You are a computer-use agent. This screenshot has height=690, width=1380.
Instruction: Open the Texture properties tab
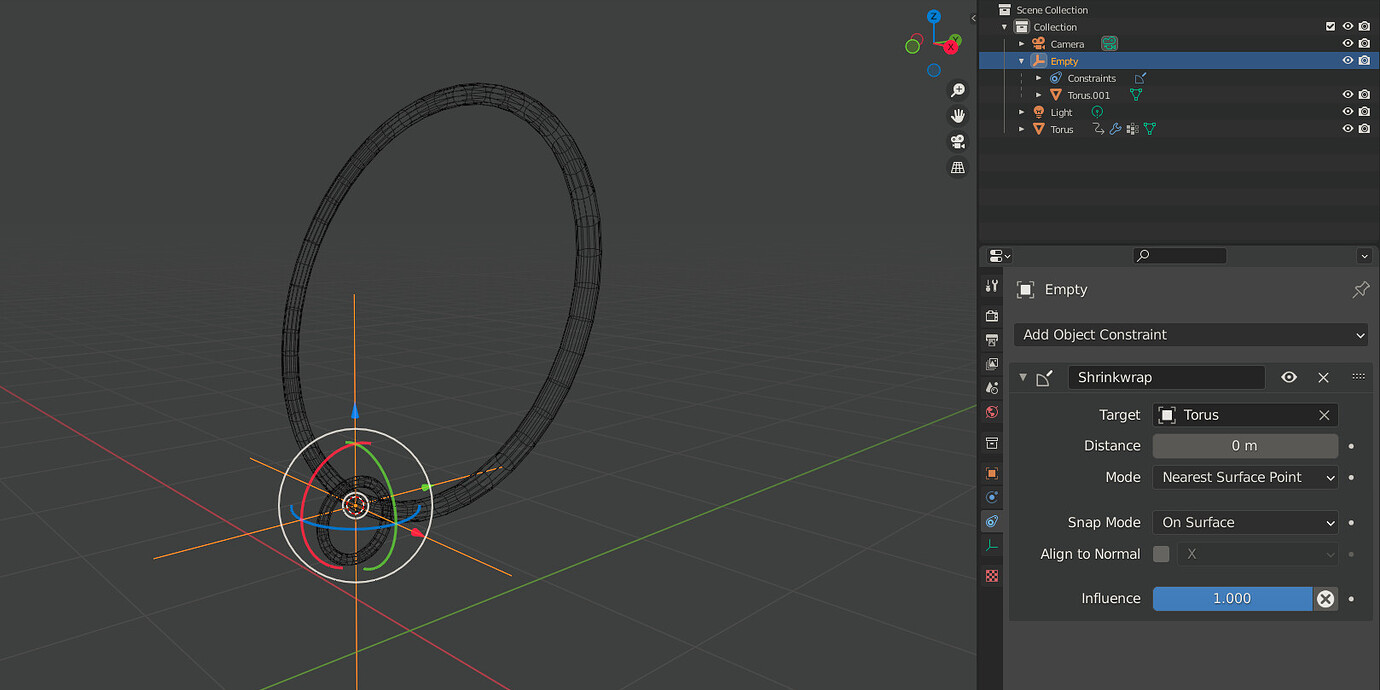(991, 576)
